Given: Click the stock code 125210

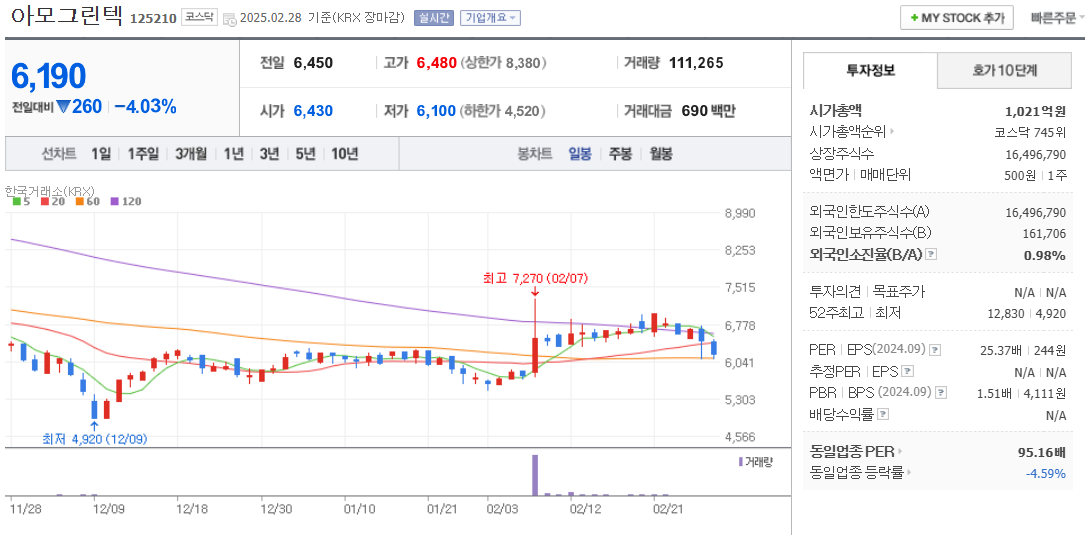Looking at the screenshot, I should (153, 19).
